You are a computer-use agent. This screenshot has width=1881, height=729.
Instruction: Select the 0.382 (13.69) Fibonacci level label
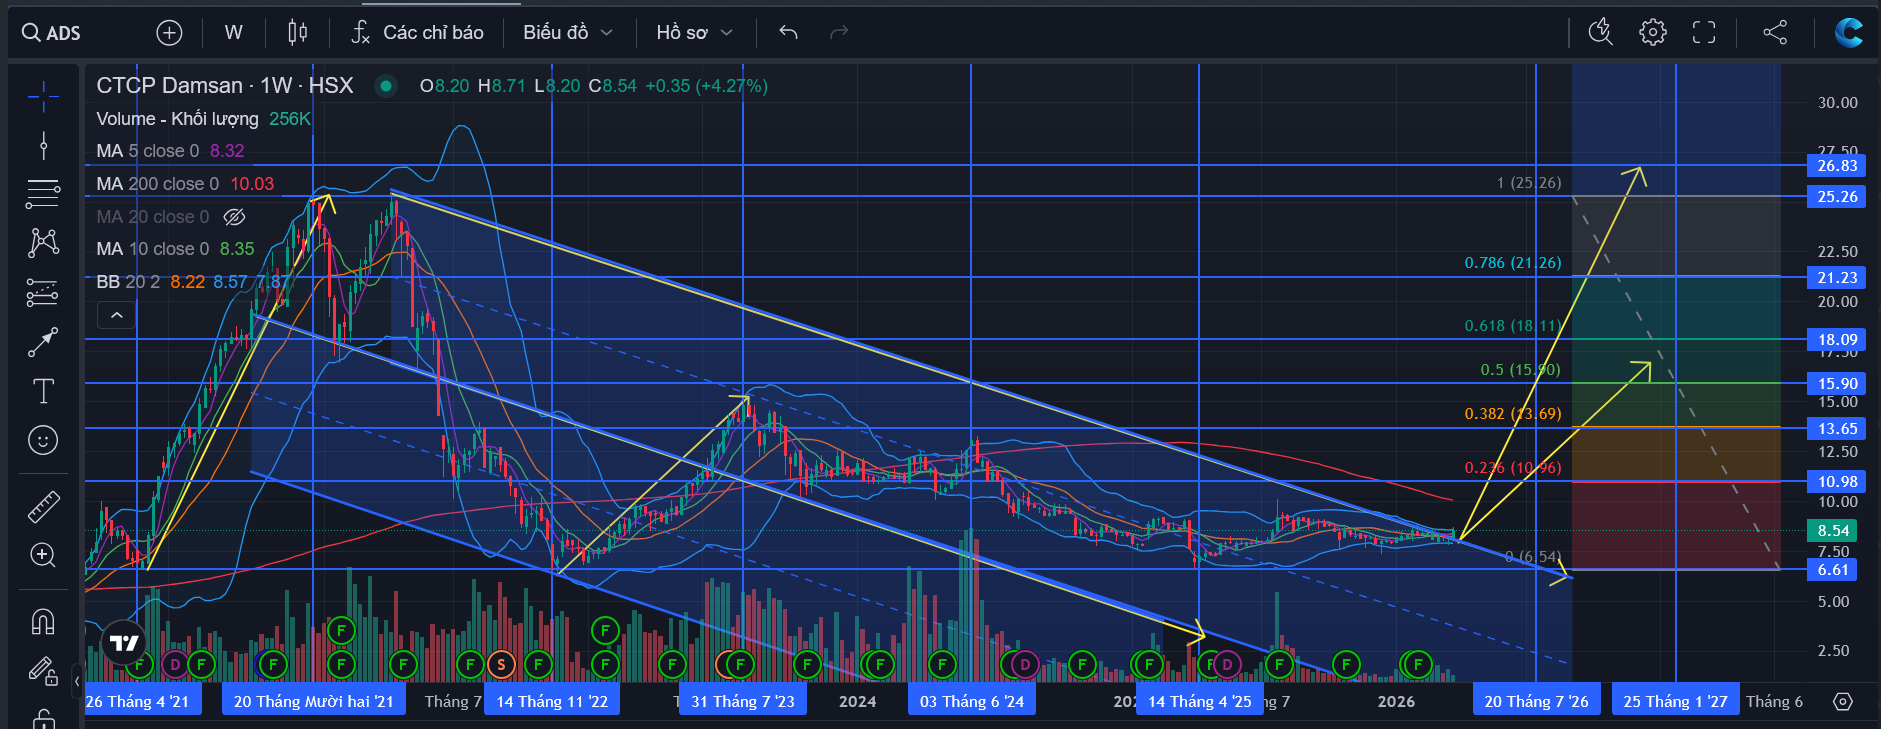coord(1512,414)
